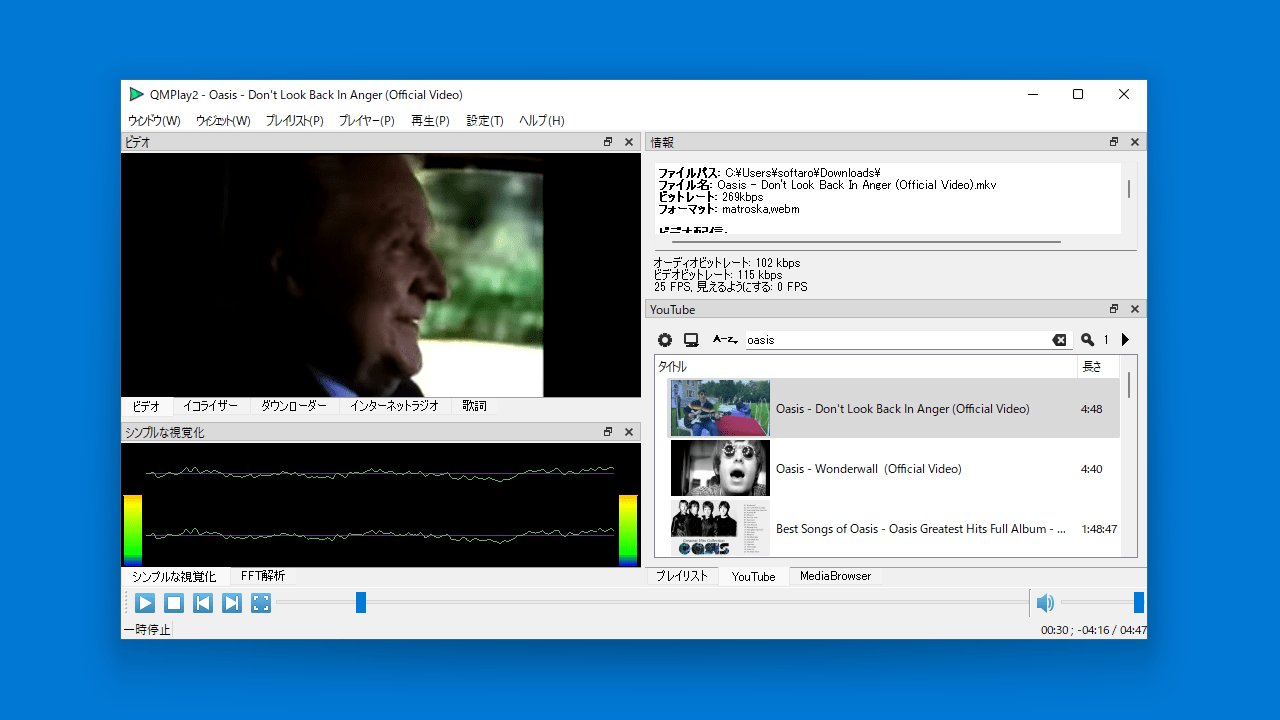Click the 一時停止 status text

147,630
